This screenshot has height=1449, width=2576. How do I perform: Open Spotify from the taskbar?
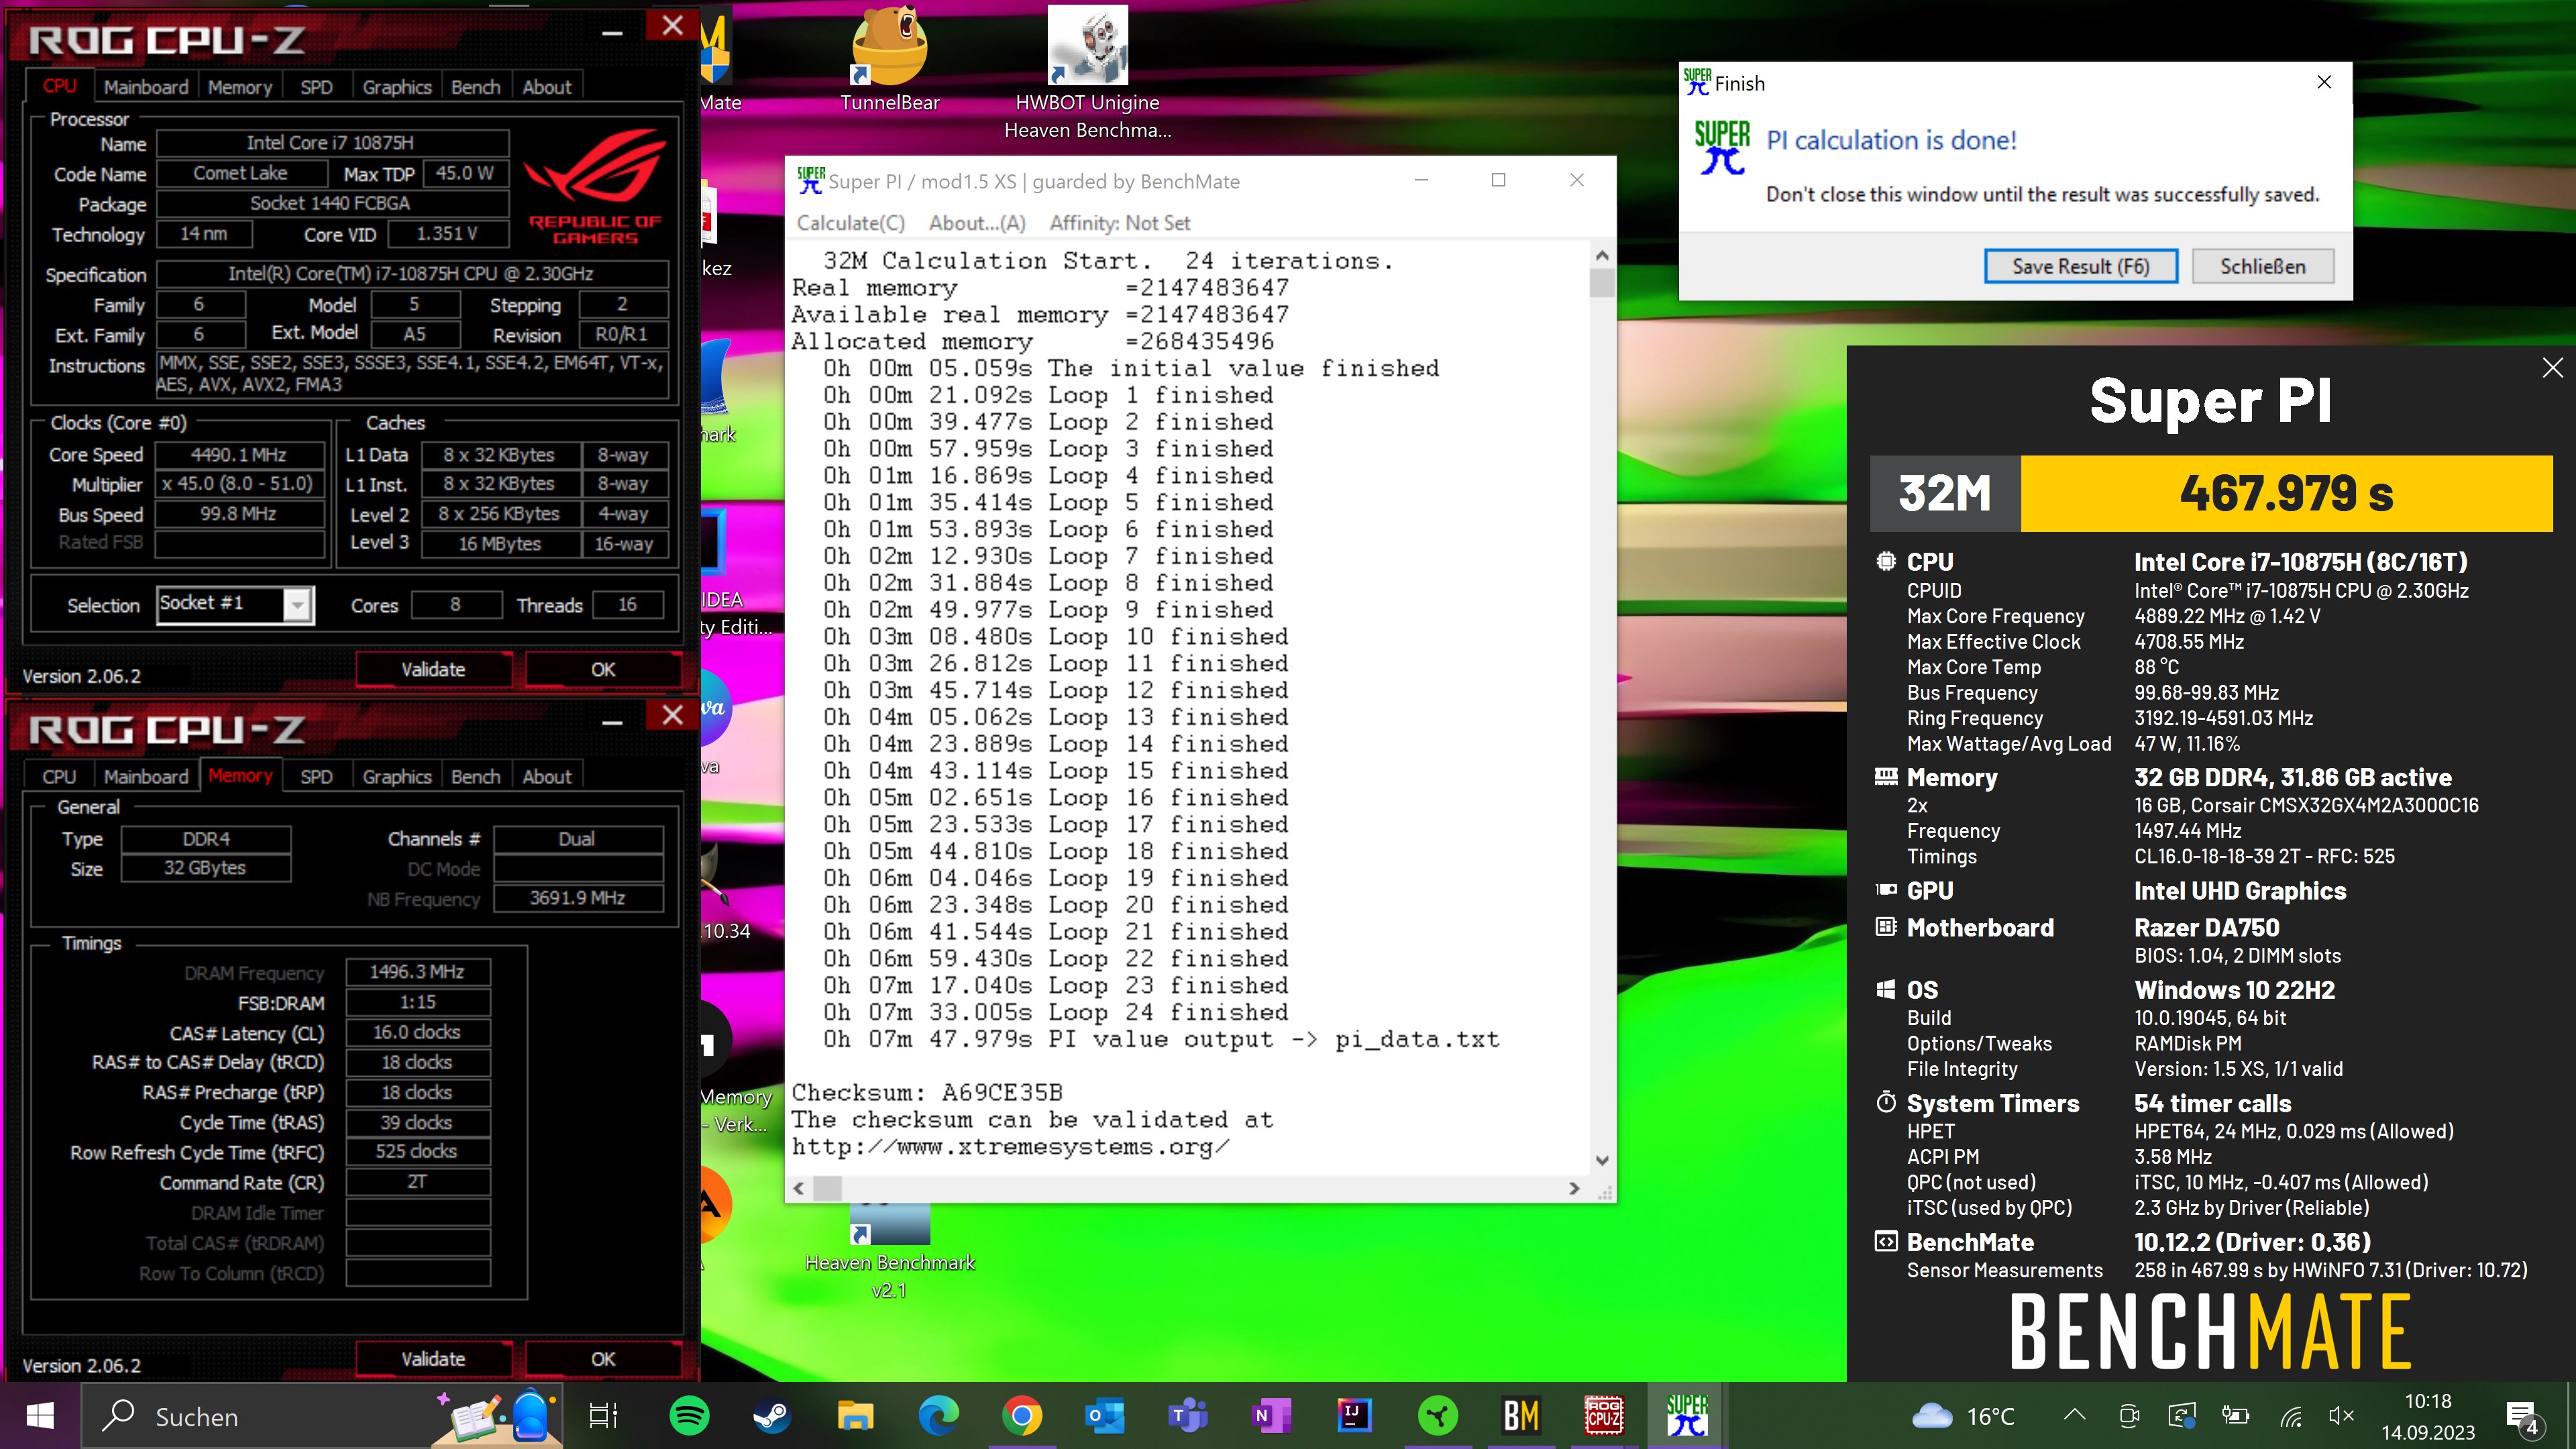pyautogui.click(x=689, y=1416)
